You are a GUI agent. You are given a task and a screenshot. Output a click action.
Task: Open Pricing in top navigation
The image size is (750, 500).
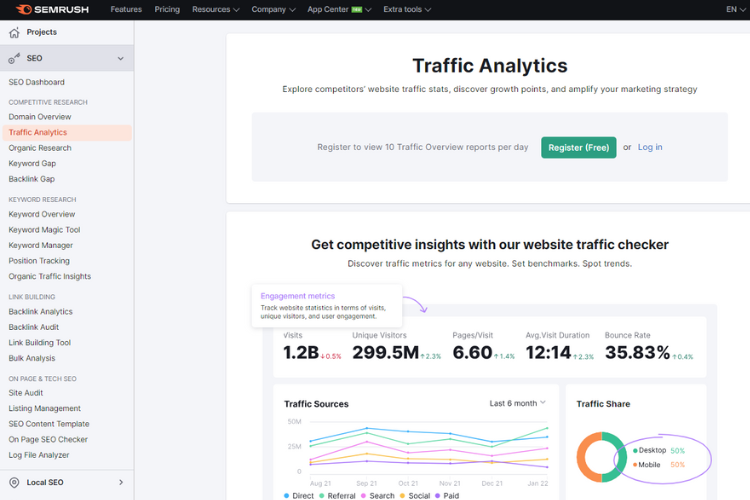tap(167, 10)
